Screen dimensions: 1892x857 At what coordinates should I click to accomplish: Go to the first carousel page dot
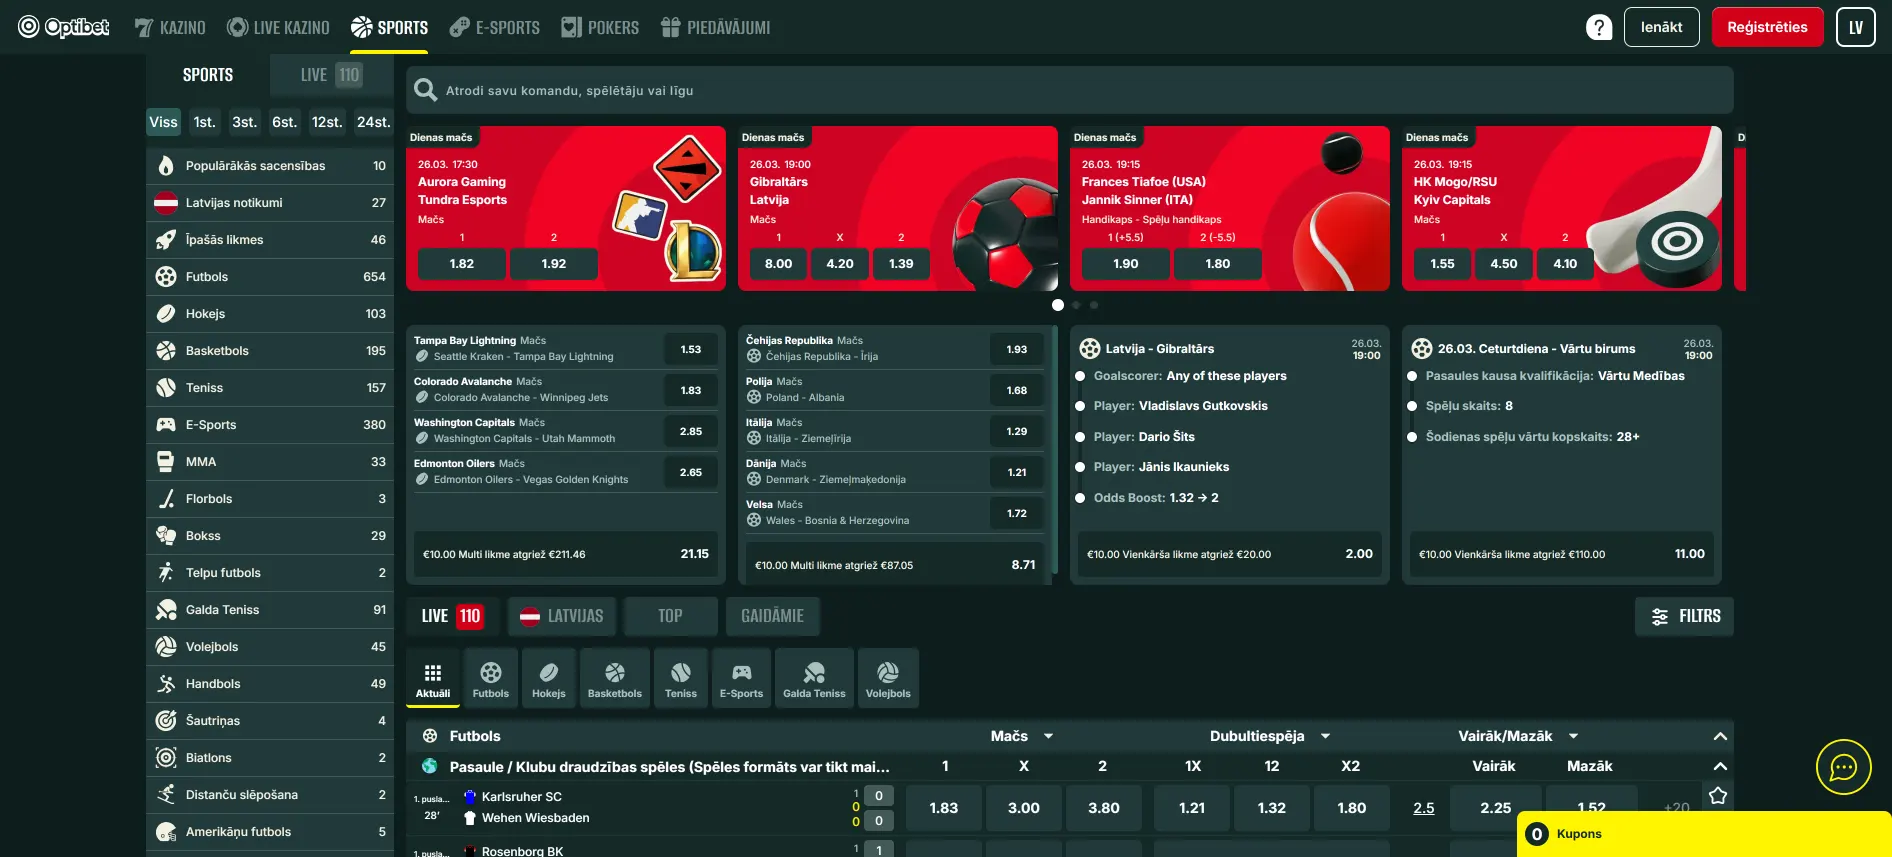[x=1058, y=305]
